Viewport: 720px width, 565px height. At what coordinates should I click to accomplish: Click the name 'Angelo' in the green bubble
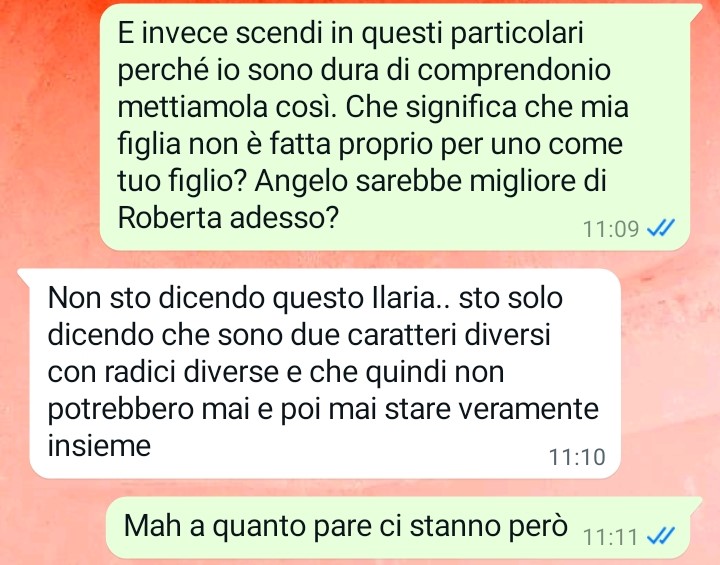point(301,182)
